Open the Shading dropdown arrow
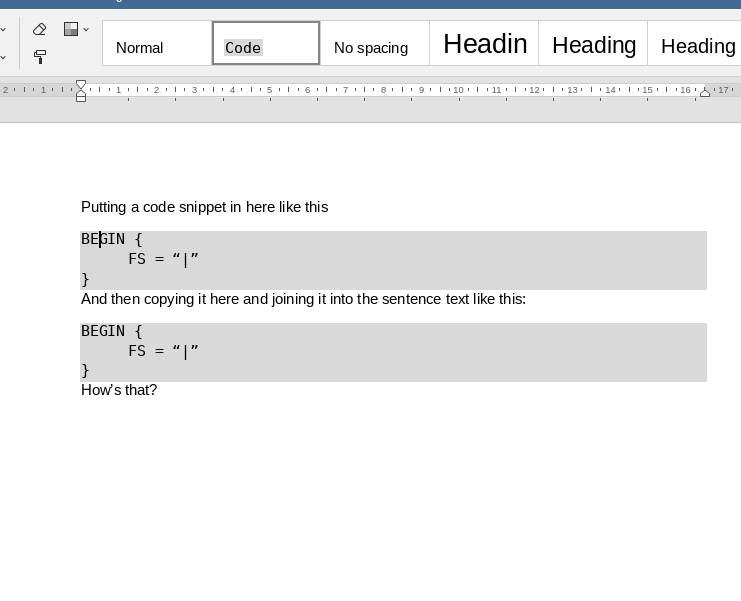The width and height of the screenshot is (741, 601). (x=87, y=30)
